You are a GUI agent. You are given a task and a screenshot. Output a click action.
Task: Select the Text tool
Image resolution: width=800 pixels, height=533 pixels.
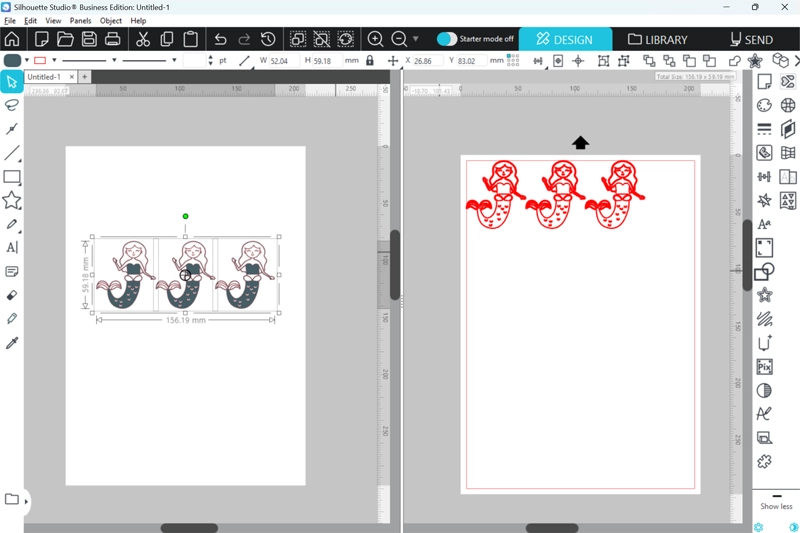(x=12, y=248)
